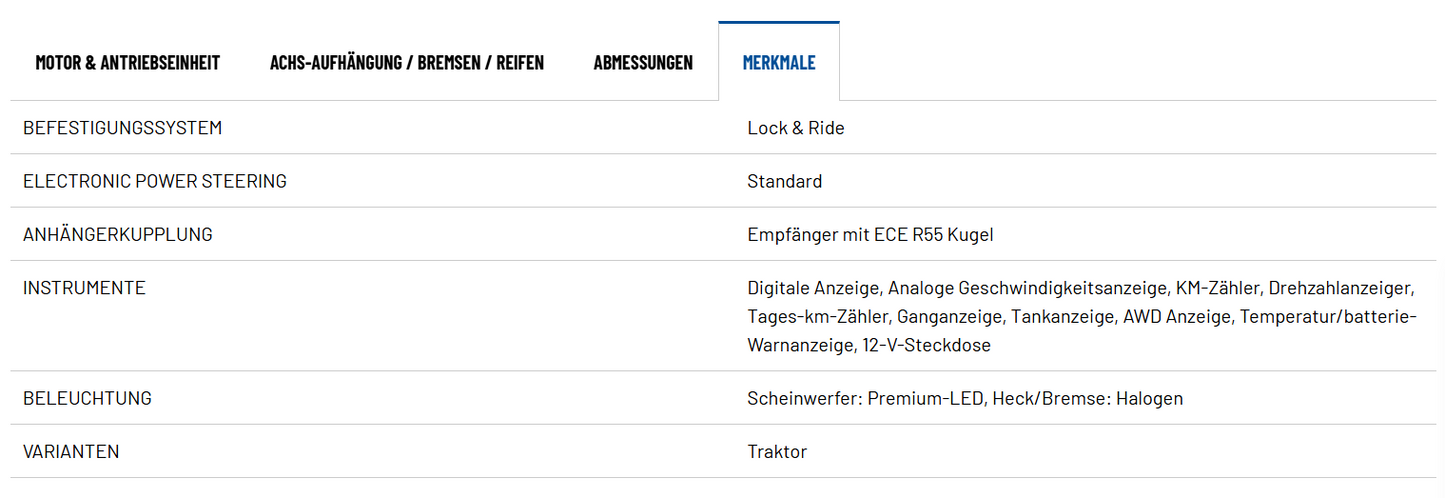Select the Tages-km-Zähler text

tap(817, 317)
